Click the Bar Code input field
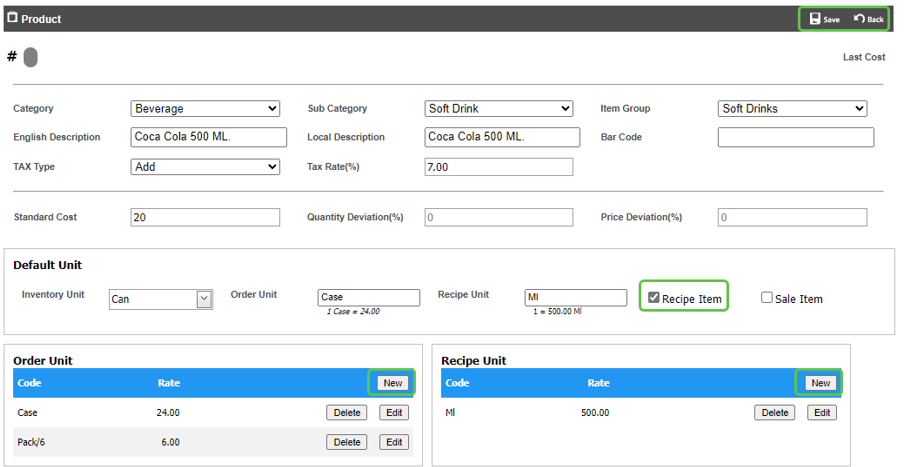The width and height of the screenshot is (913, 467). [795, 137]
